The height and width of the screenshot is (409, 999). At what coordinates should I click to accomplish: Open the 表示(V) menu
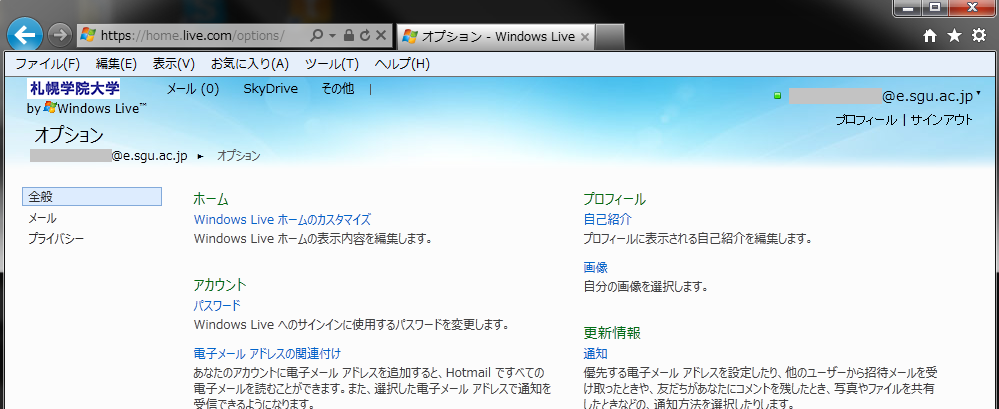pos(174,64)
